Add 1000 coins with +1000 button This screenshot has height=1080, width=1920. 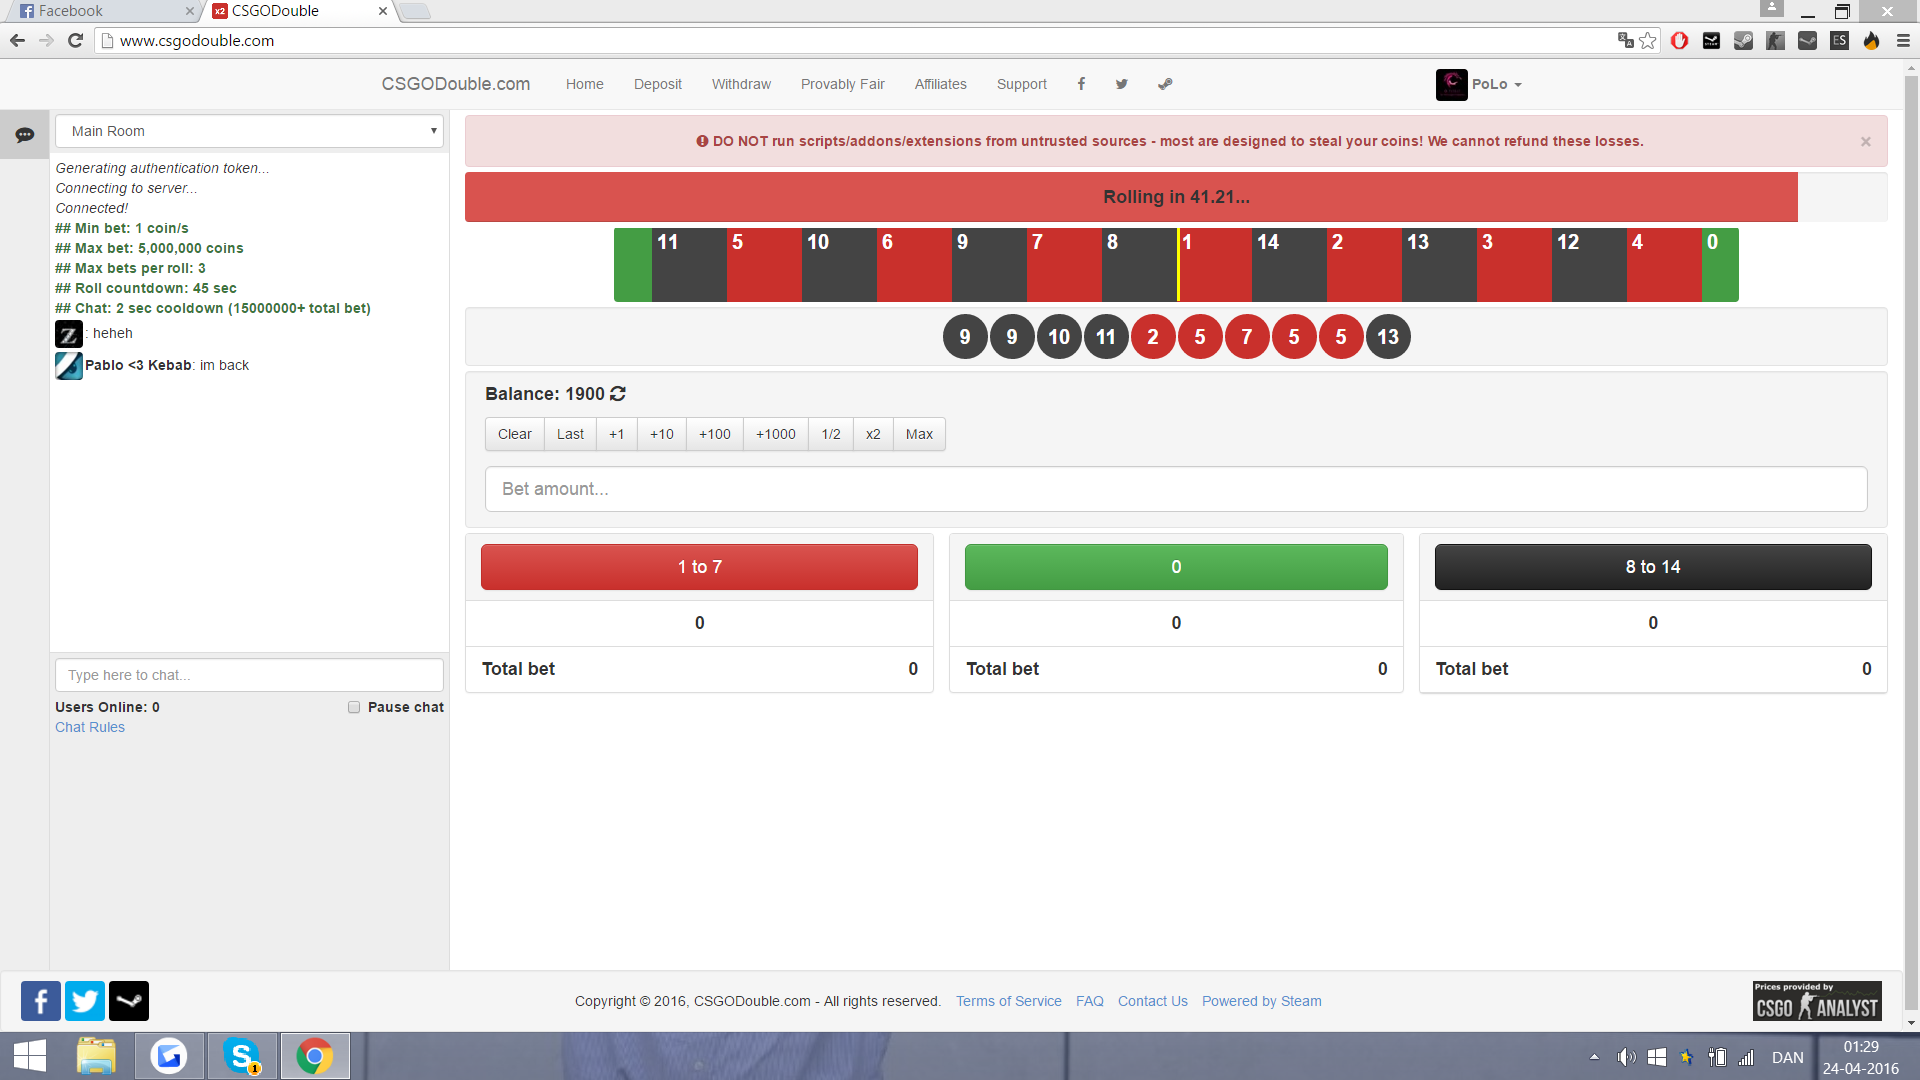click(x=776, y=434)
